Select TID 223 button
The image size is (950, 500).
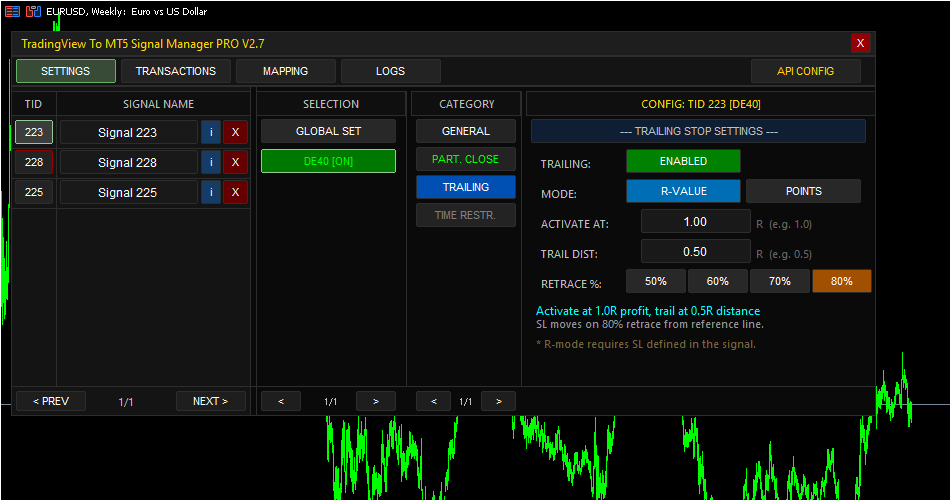point(34,132)
